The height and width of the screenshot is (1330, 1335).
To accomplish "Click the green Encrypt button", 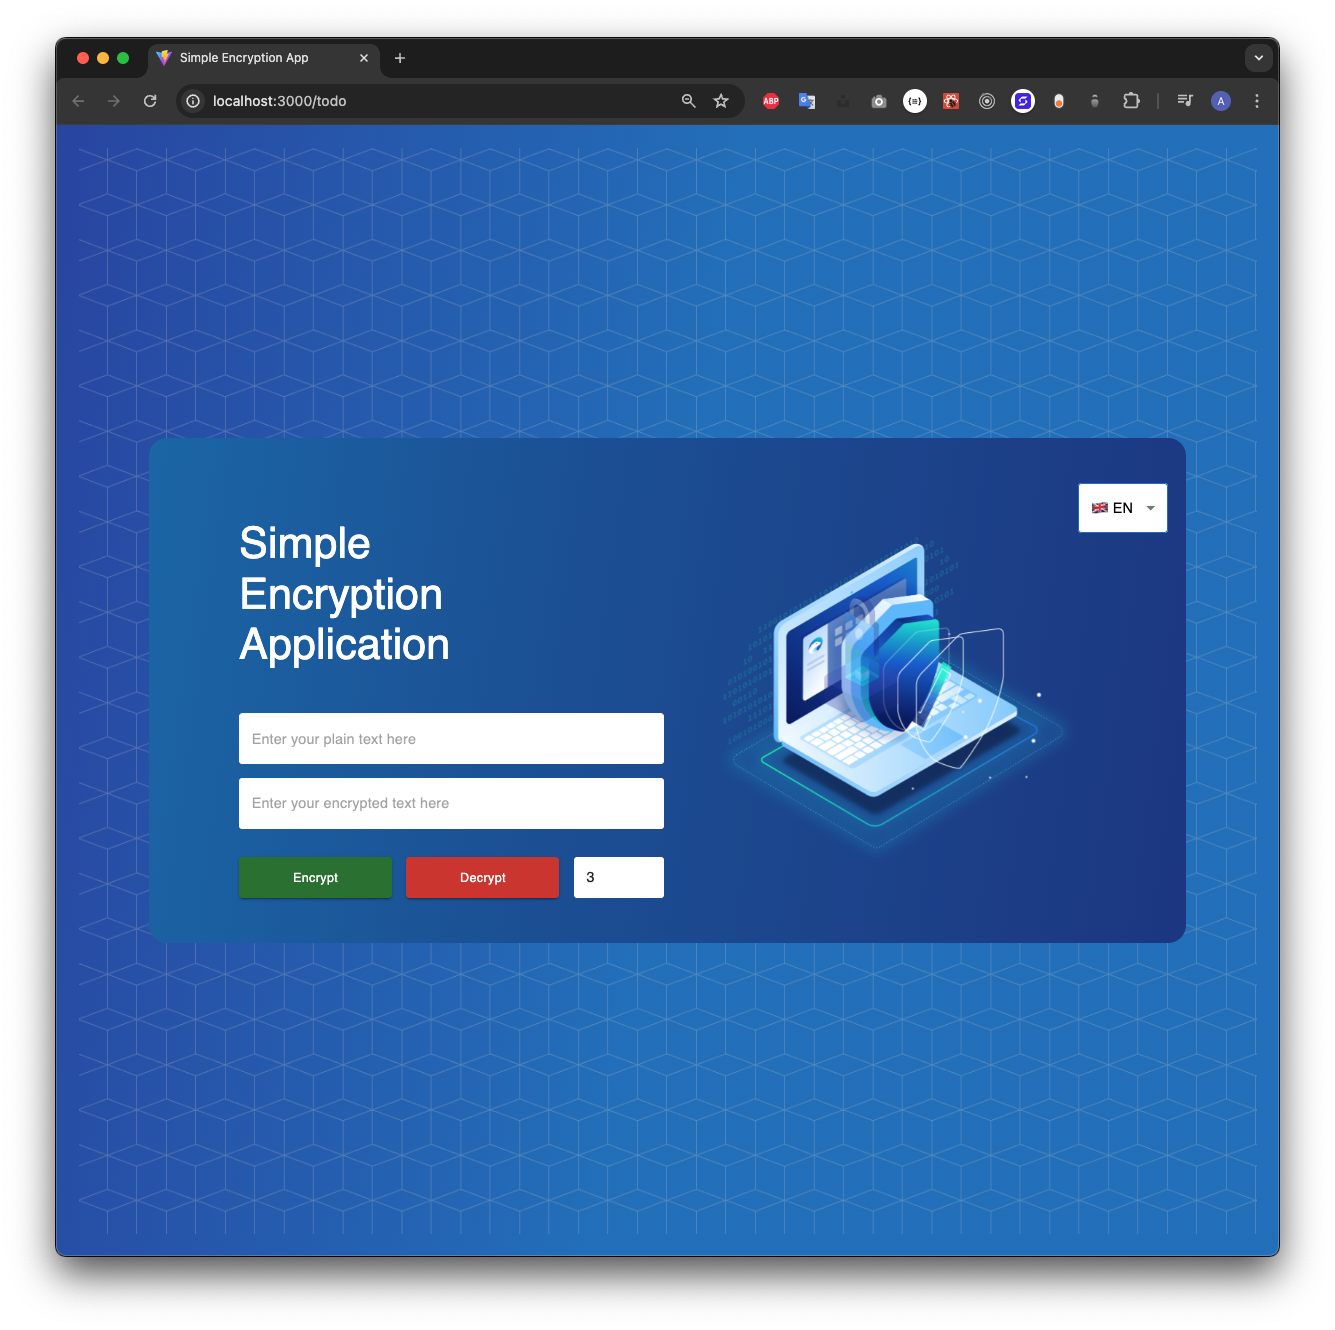I will click(315, 877).
